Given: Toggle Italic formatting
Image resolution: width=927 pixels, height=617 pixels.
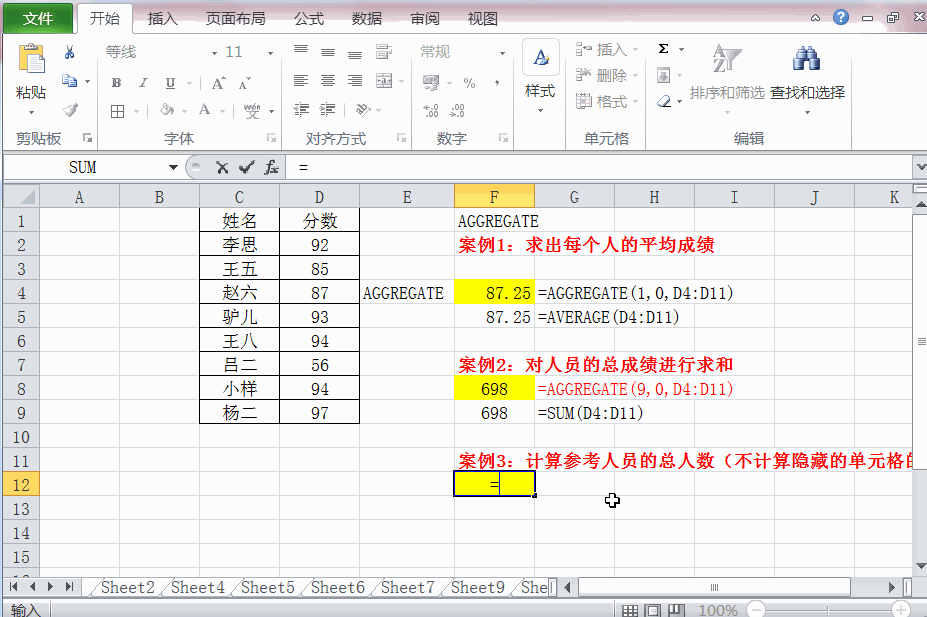Looking at the screenshot, I should [x=143, y=83].
